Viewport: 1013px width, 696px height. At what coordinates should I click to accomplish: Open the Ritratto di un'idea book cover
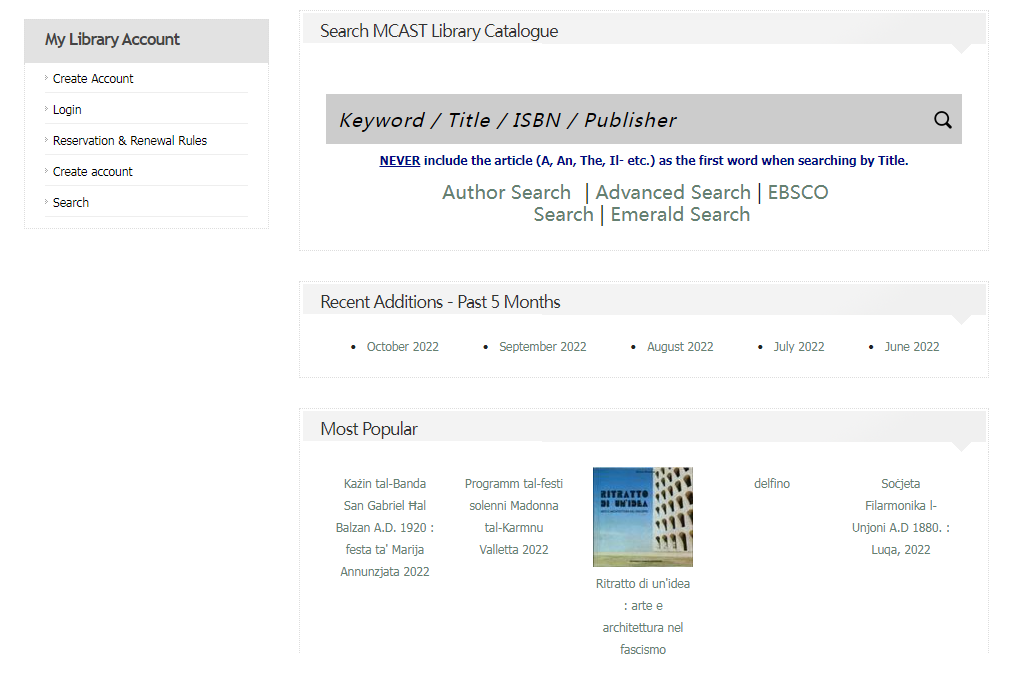(642, 516)
